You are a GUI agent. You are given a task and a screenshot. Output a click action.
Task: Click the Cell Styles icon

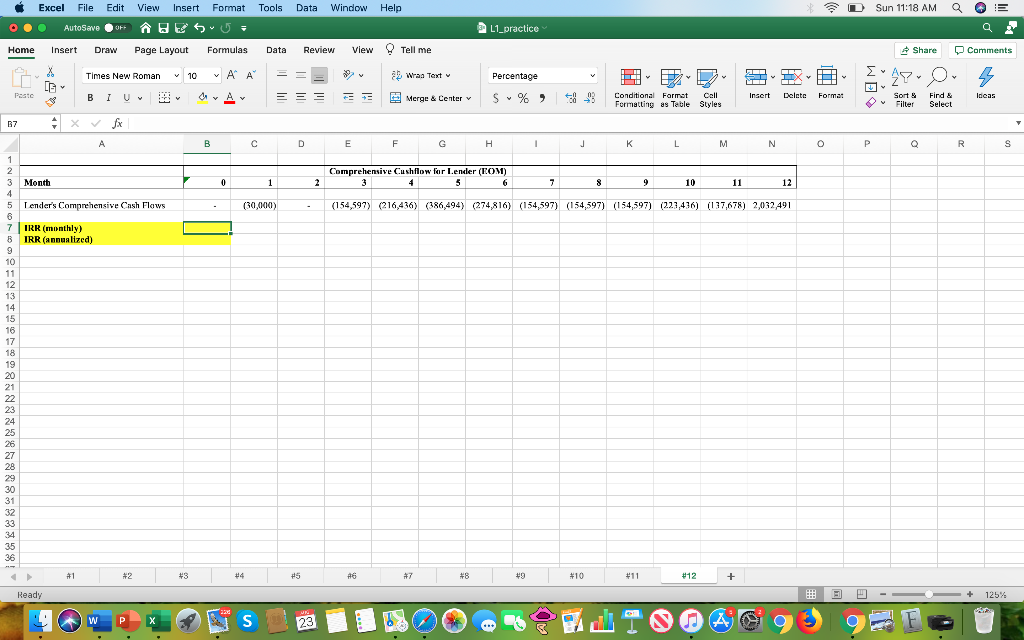click(x=711, y=88)
